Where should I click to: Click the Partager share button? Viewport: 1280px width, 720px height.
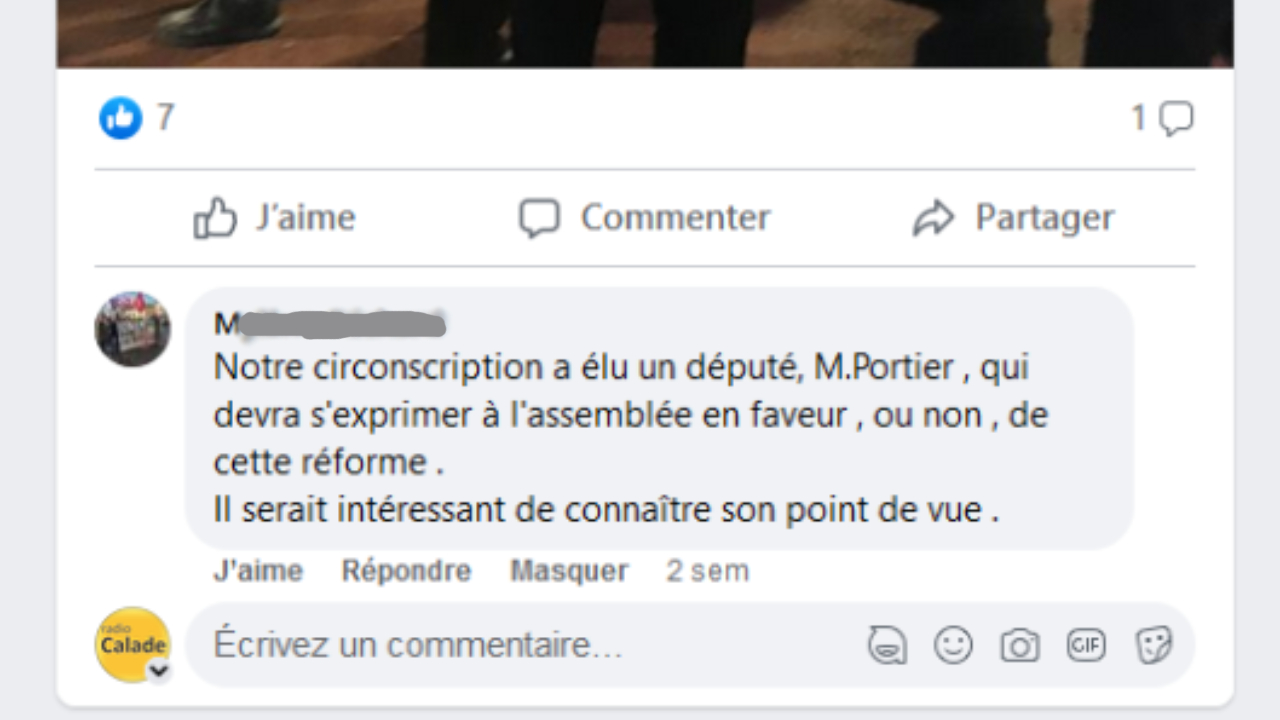(1013, 218)
